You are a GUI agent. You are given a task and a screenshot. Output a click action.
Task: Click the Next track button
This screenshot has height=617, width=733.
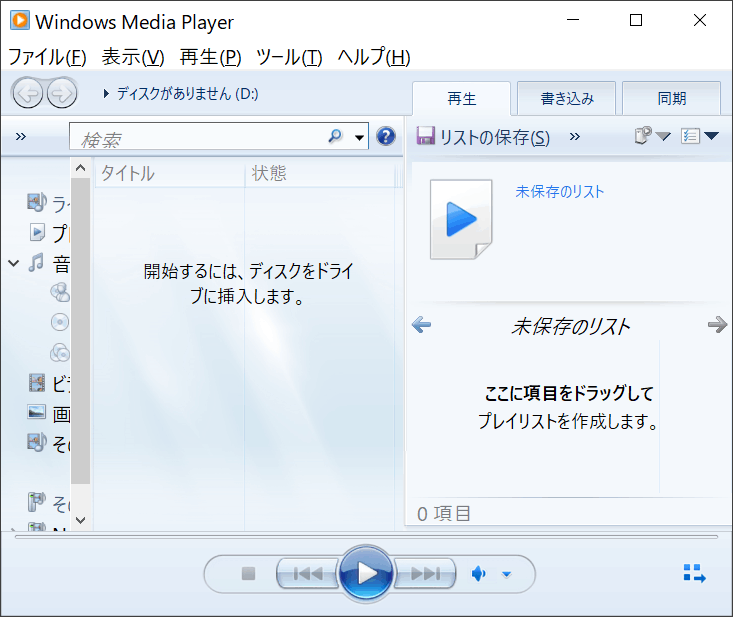424,573
